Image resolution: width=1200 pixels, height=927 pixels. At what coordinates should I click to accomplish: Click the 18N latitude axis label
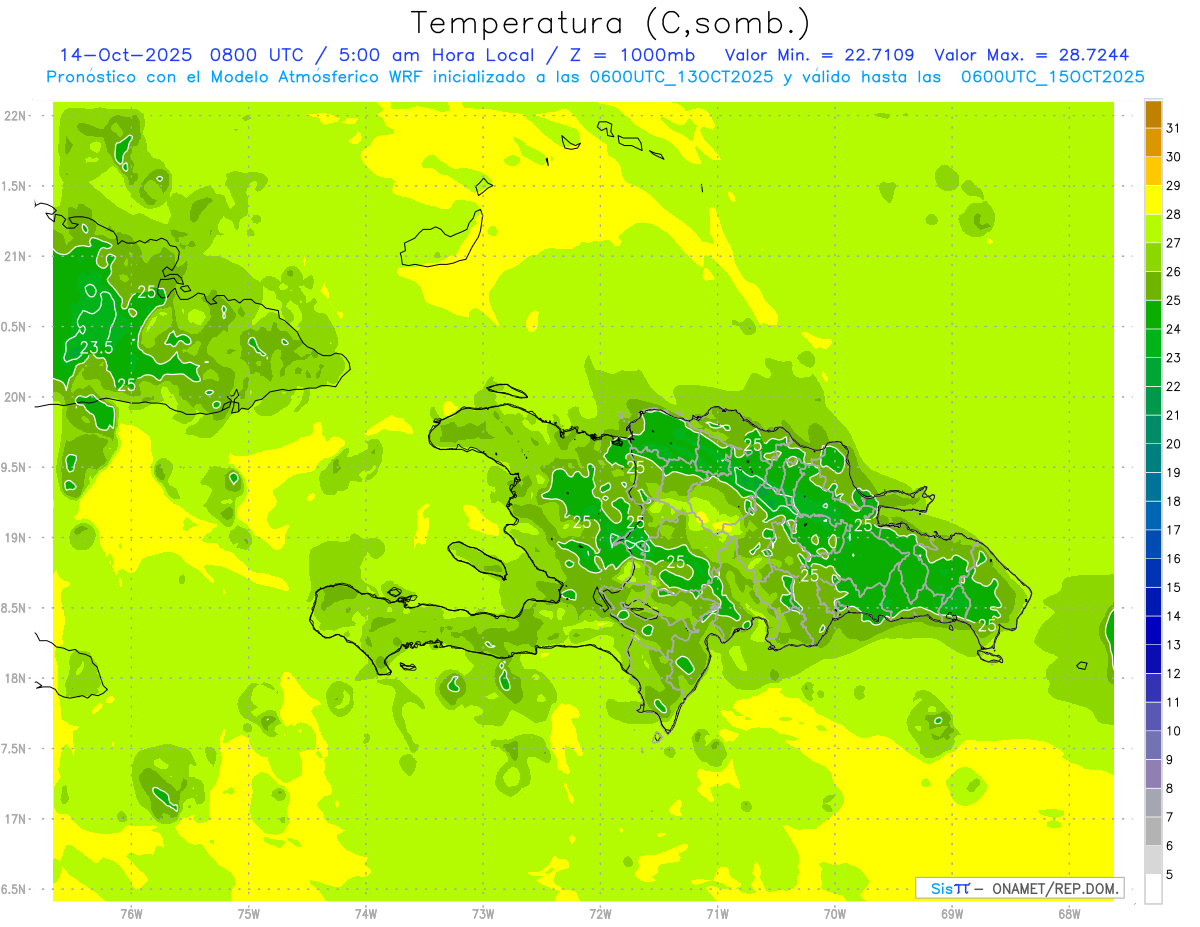pos(16,678)
